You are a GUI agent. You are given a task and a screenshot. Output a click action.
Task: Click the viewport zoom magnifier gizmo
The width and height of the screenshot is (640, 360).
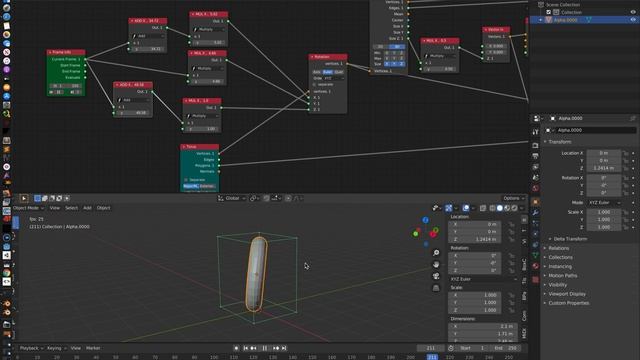pos(436,253)
